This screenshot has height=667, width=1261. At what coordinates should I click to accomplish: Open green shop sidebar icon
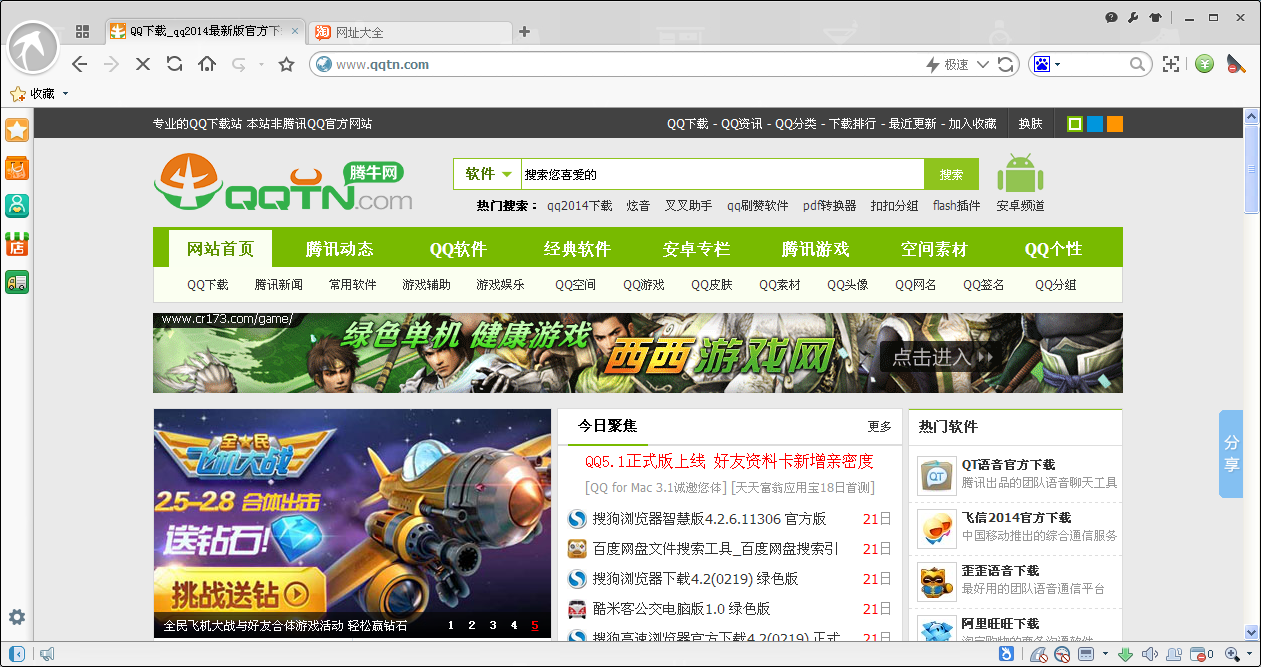17,243
